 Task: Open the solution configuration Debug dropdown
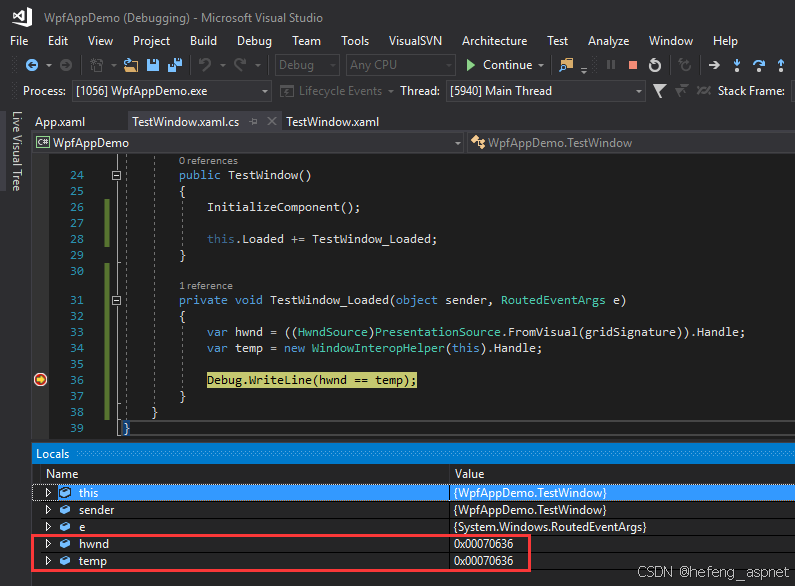pos(307,65)
